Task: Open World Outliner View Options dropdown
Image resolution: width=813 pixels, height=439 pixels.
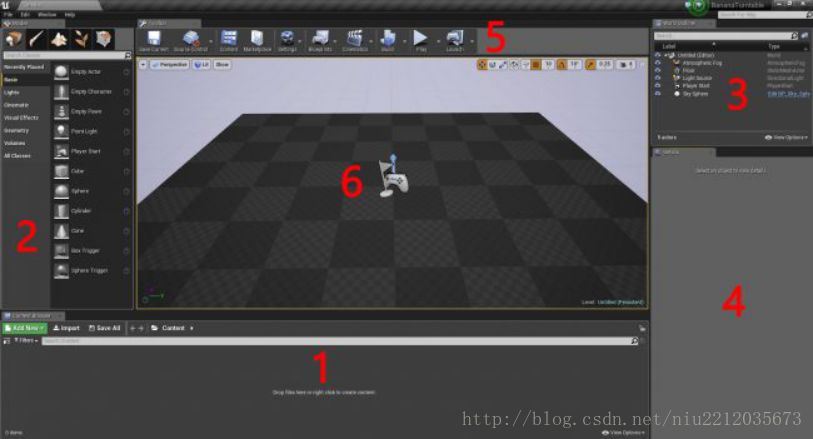Action: tap(787, 137)
